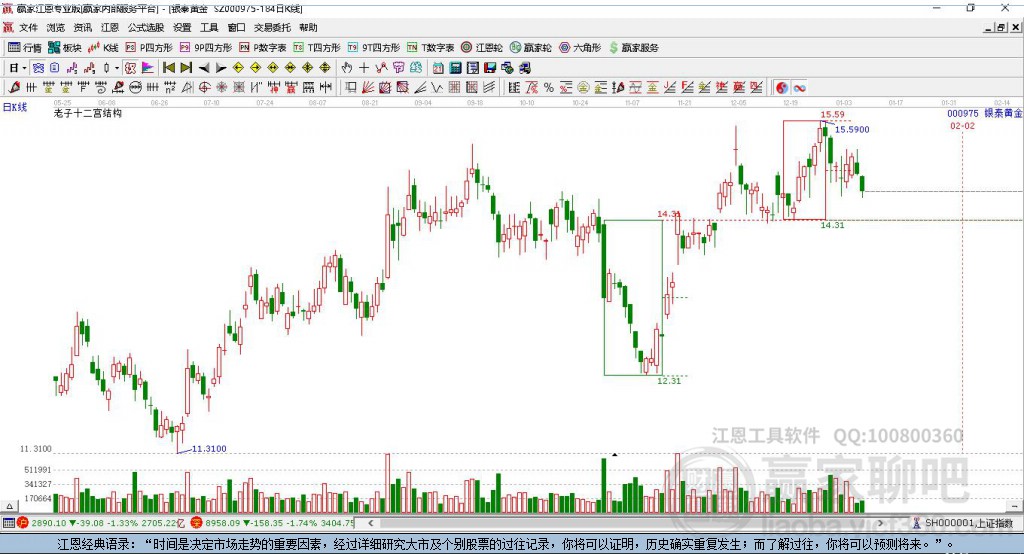Click the last yellow diamond icon
This screenshot has width=1024, height=554.
tap(325, 68)
